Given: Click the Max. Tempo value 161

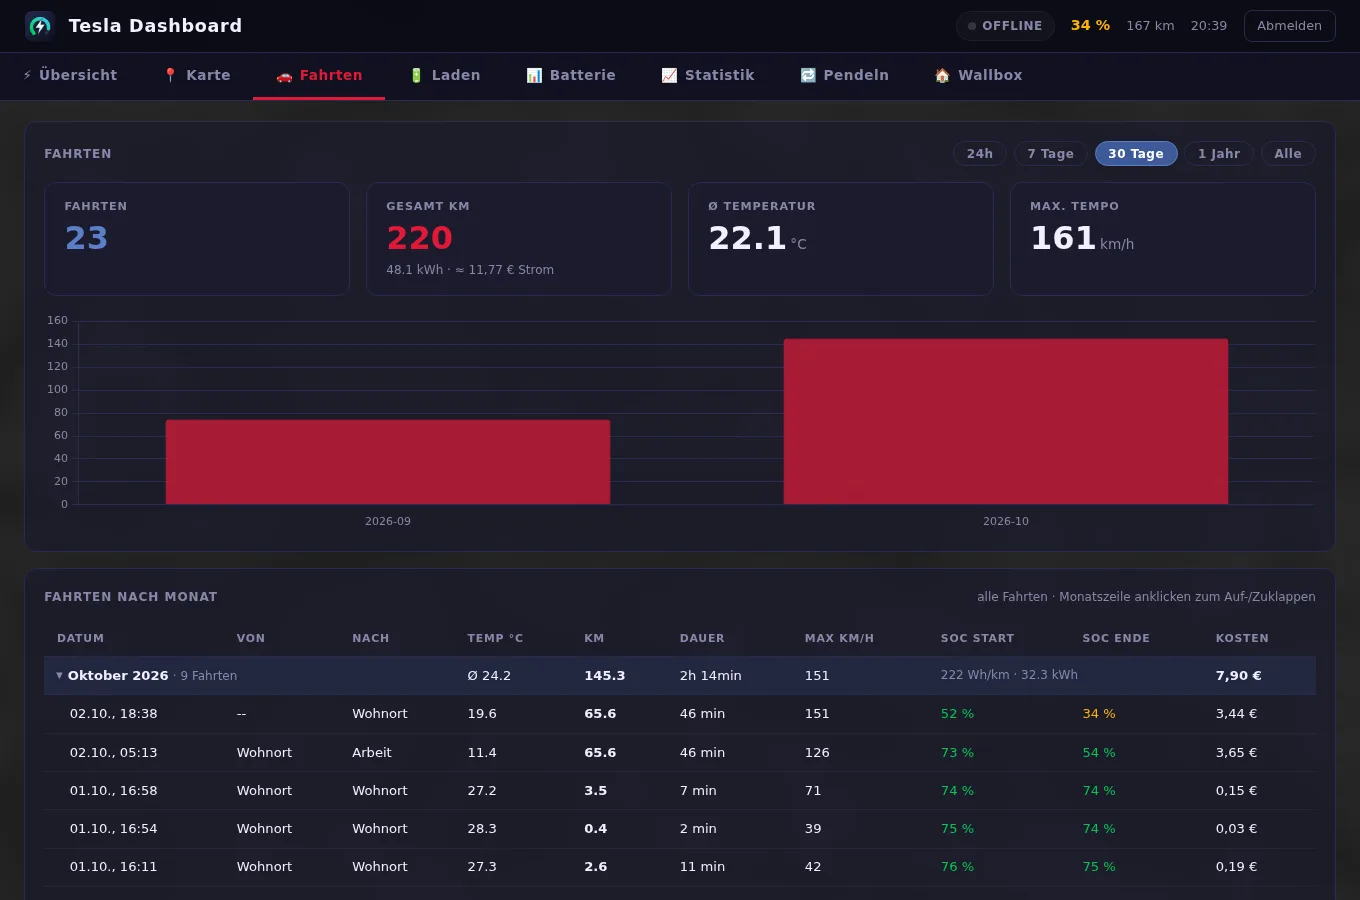Looking at the screenshot, I should [x=1063, y=238].
